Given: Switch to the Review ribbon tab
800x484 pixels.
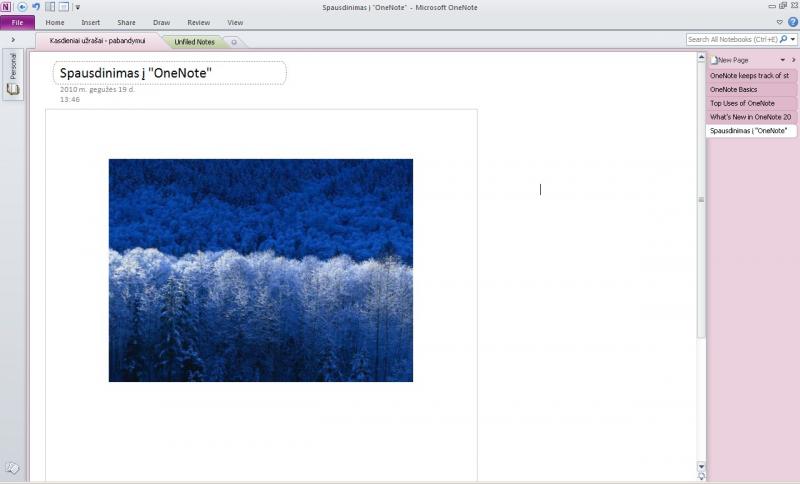Looking at the screenshot, I should (198, 22).
